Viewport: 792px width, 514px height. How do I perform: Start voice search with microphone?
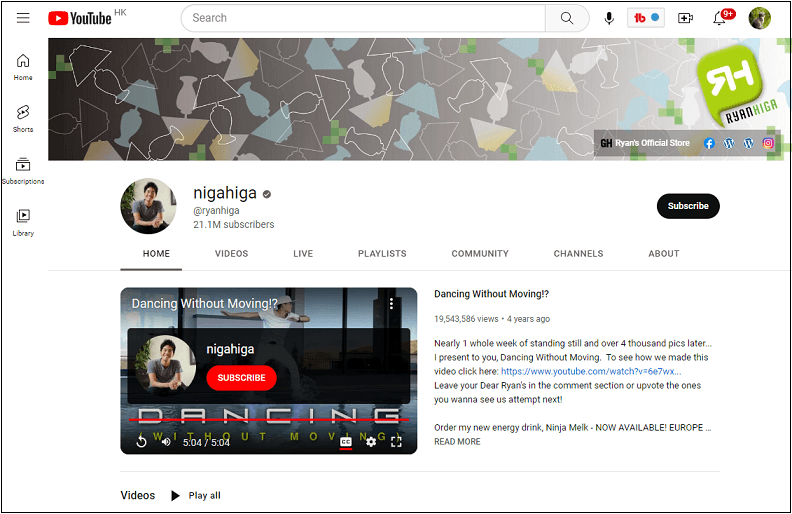(x=609, y=18)
